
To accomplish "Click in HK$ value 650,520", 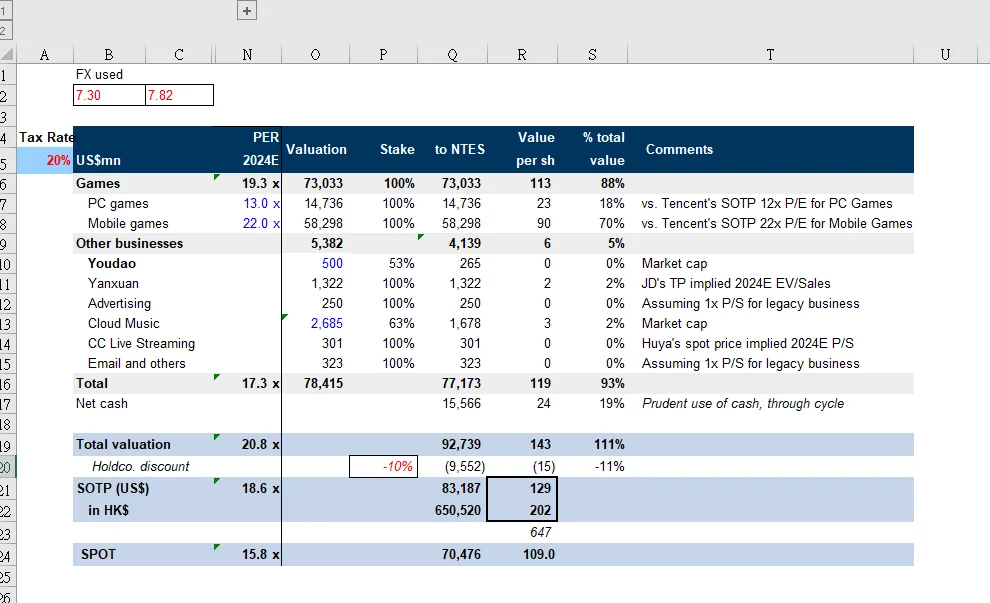I will pyautogui.click(x=453, y=510).
